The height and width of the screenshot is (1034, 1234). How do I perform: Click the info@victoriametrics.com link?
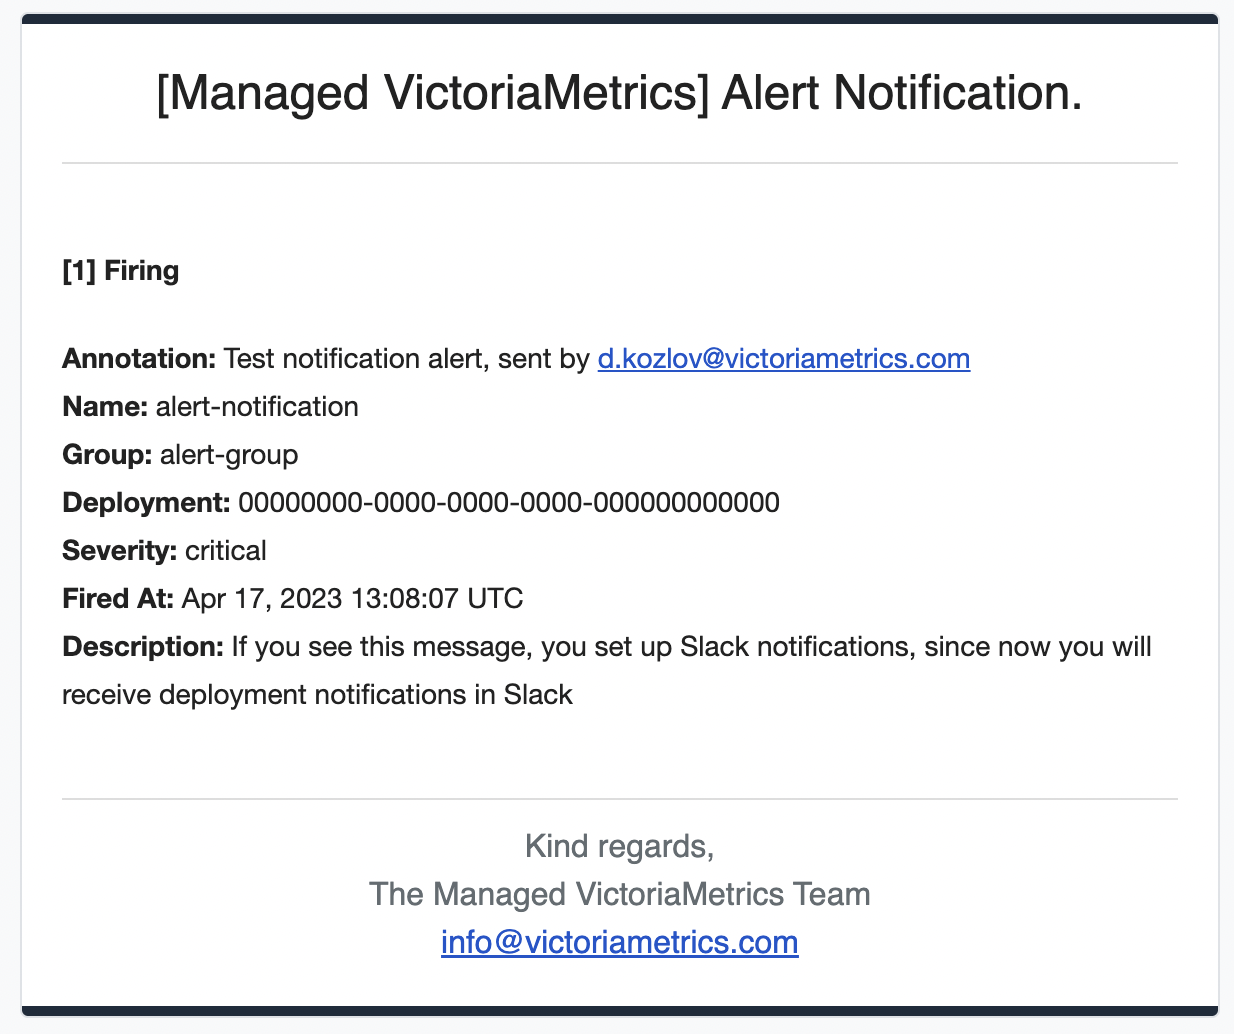point(619,942)
